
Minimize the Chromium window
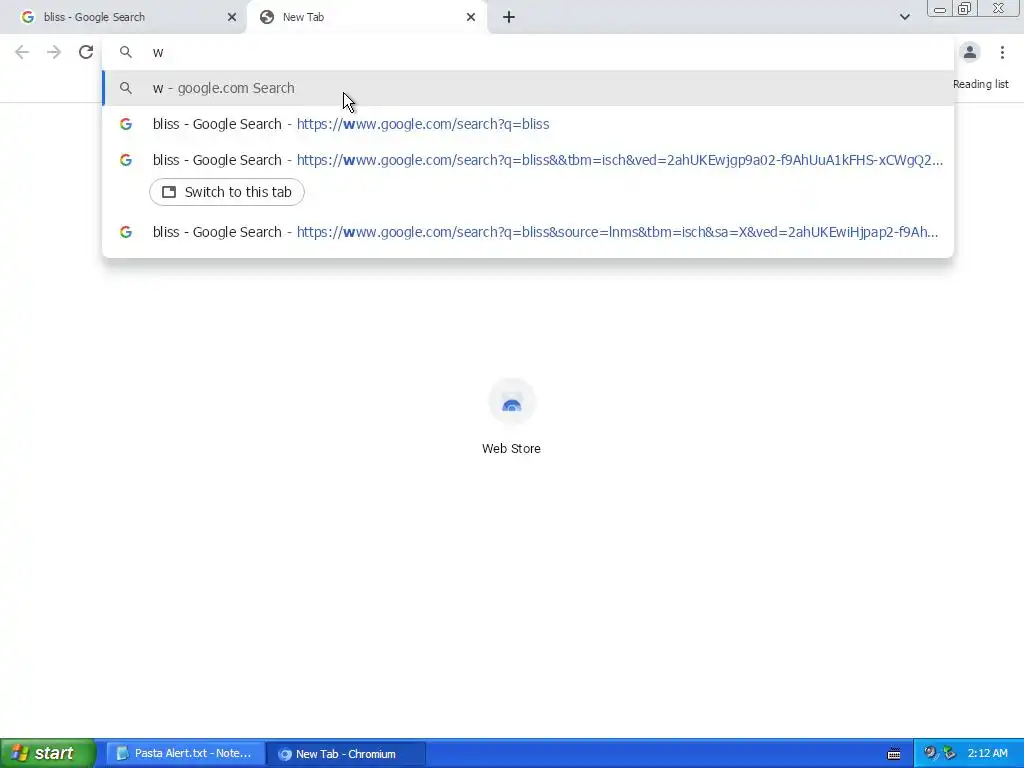click(940, 8)
